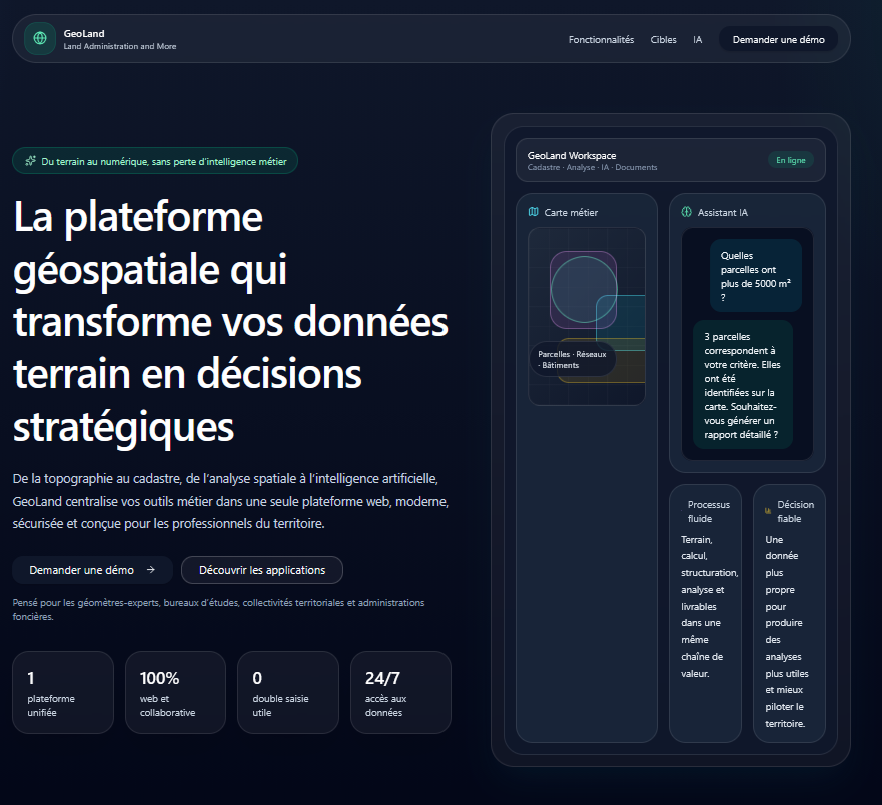Image resolution: width=882 pixels, height=805 pixels.
Task: Click 'Cadastre · Analyse · IA · Documents' subtitle
Action: [592, 168]
